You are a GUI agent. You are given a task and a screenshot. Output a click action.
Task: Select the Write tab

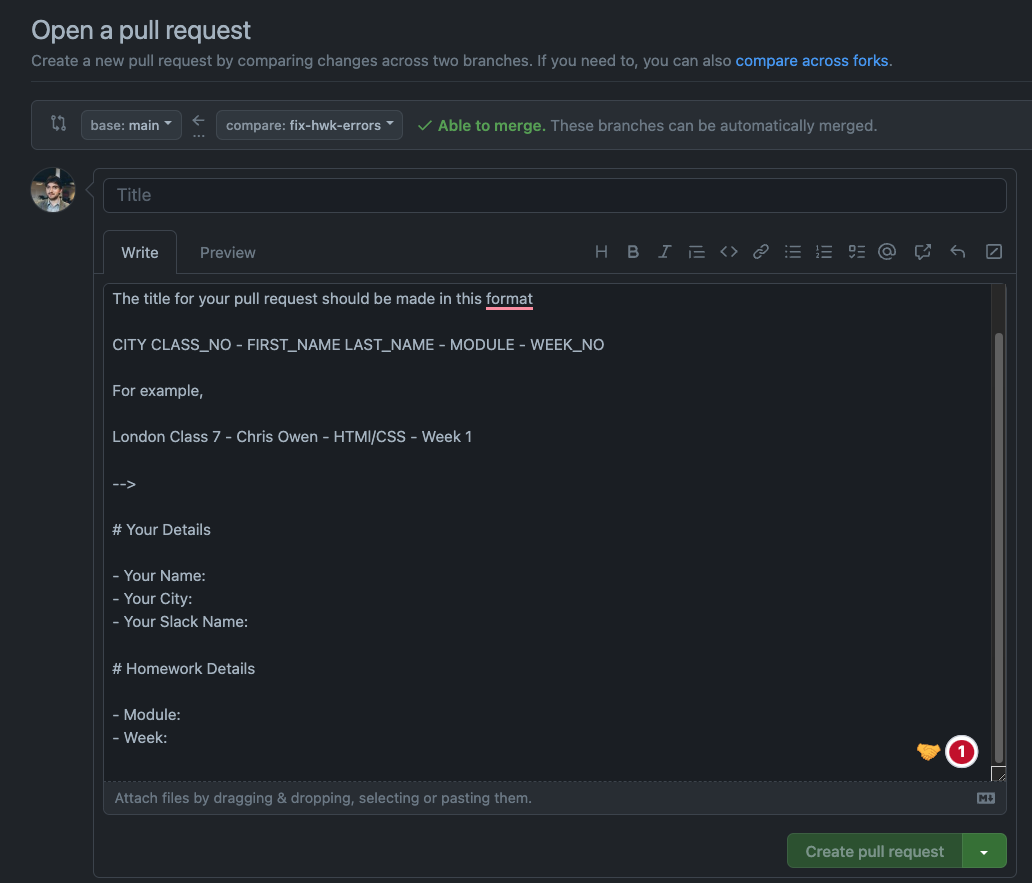tap(139, 252)
